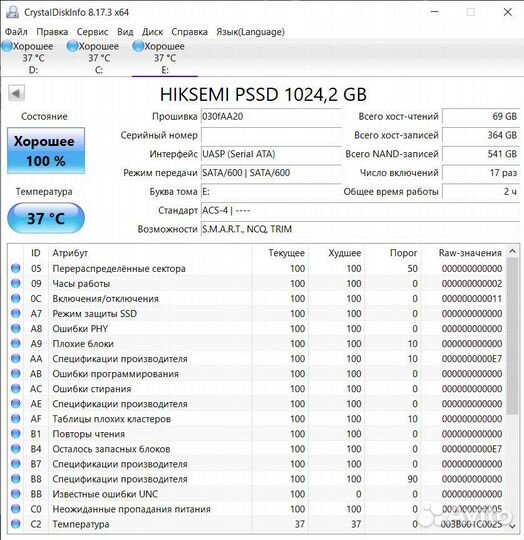This screenshot has height=540, width=524.
Task: Select the Режим защиты SSD attribute text
Action: click(x=94, y=314)
